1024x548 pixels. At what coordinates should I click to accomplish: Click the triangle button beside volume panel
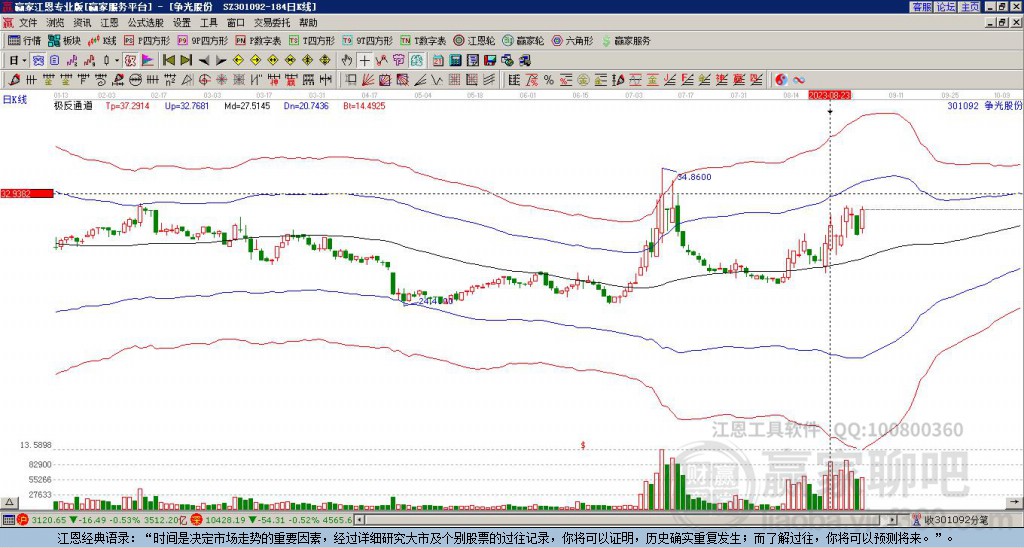click(x=8, y=503)
